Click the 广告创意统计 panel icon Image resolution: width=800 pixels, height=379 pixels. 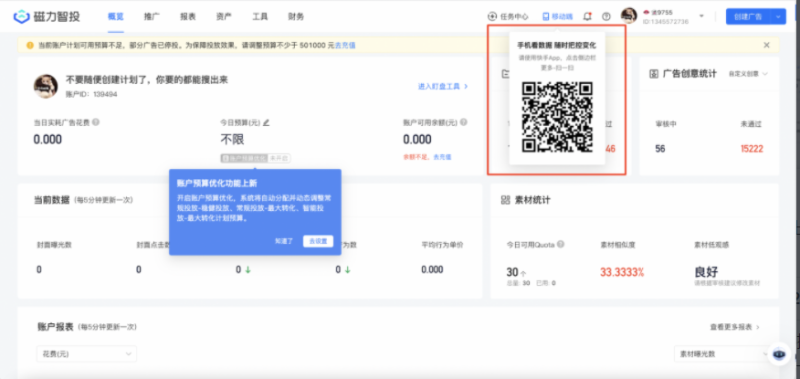point(654,74)
